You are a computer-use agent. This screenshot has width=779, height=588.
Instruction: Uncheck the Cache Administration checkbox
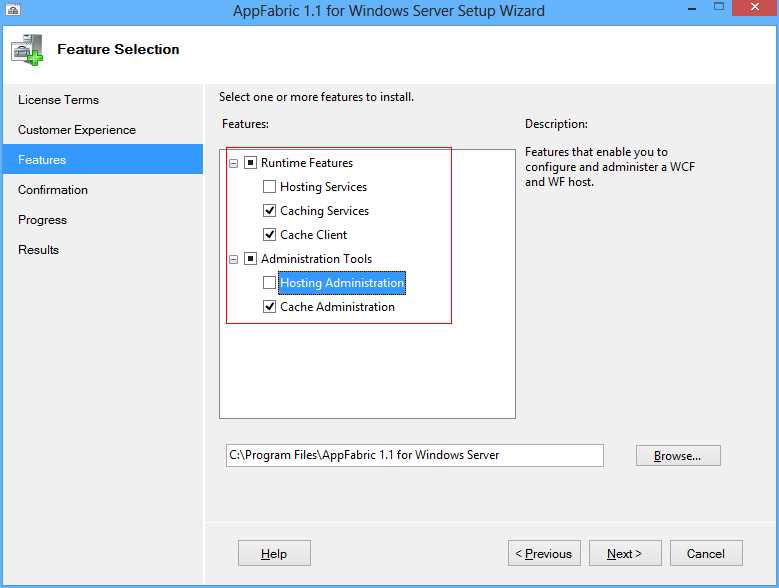(269, 306)
